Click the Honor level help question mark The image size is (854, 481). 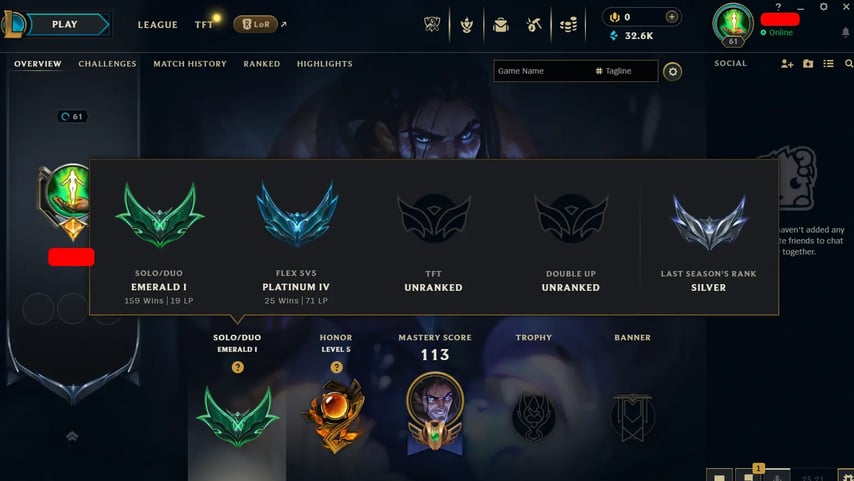[336, 368]
